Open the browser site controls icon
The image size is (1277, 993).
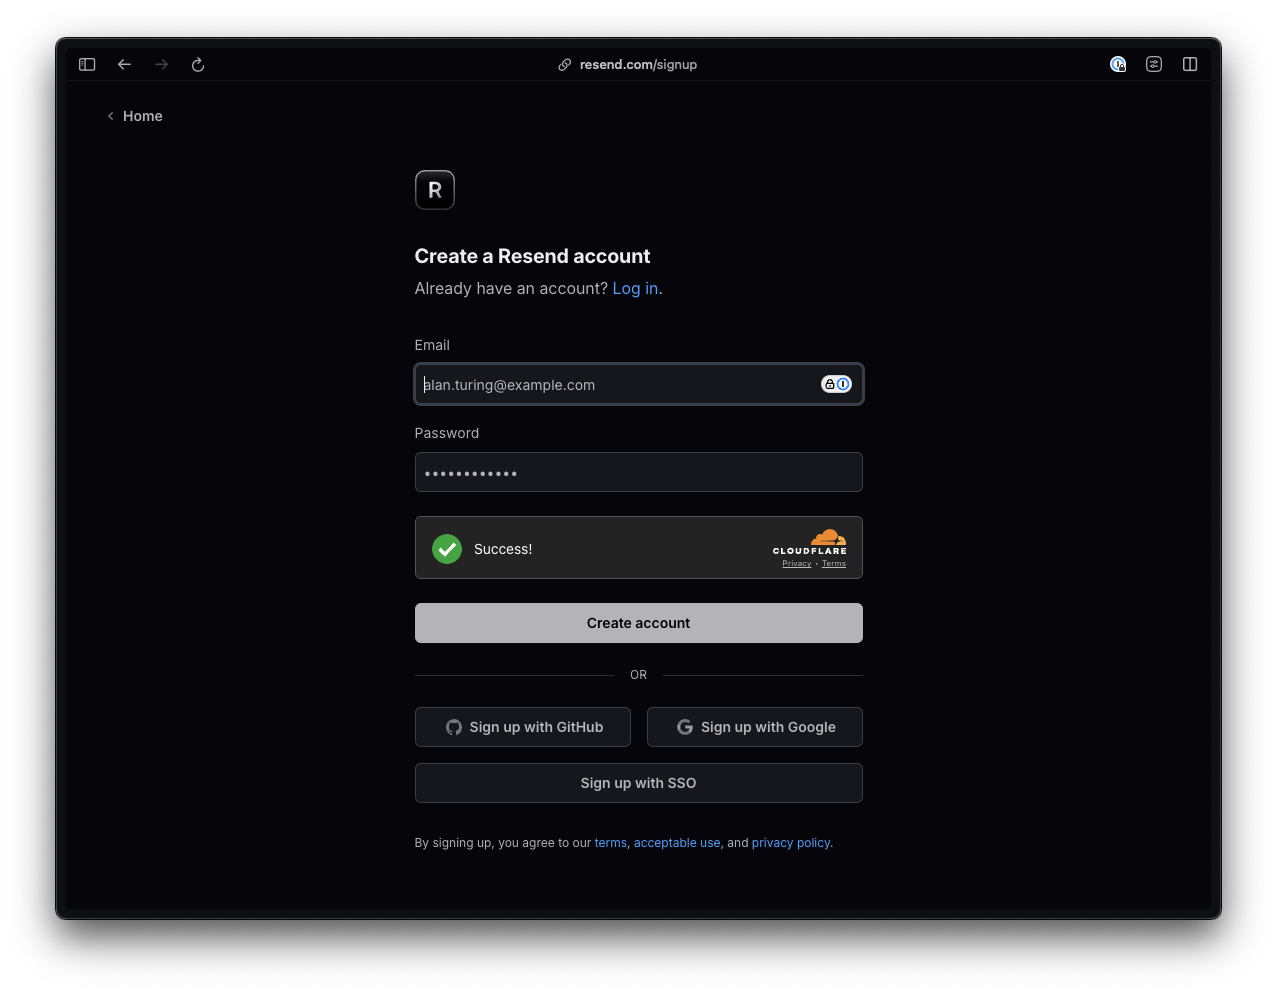coord(1154,64)
